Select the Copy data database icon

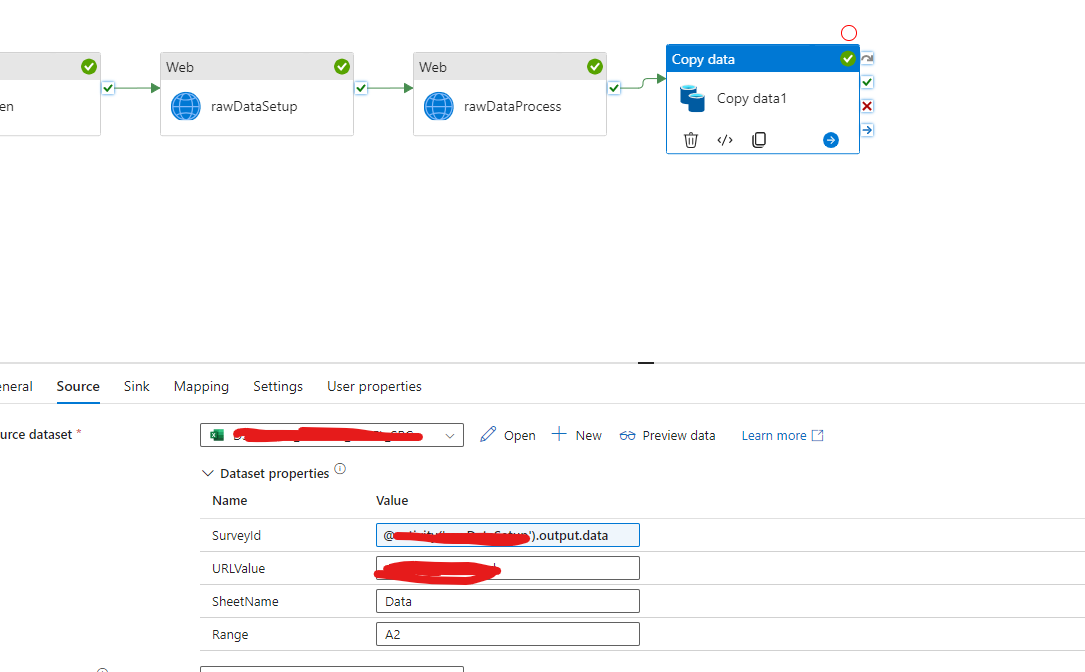pyautogui.click(x=691, y=97)
